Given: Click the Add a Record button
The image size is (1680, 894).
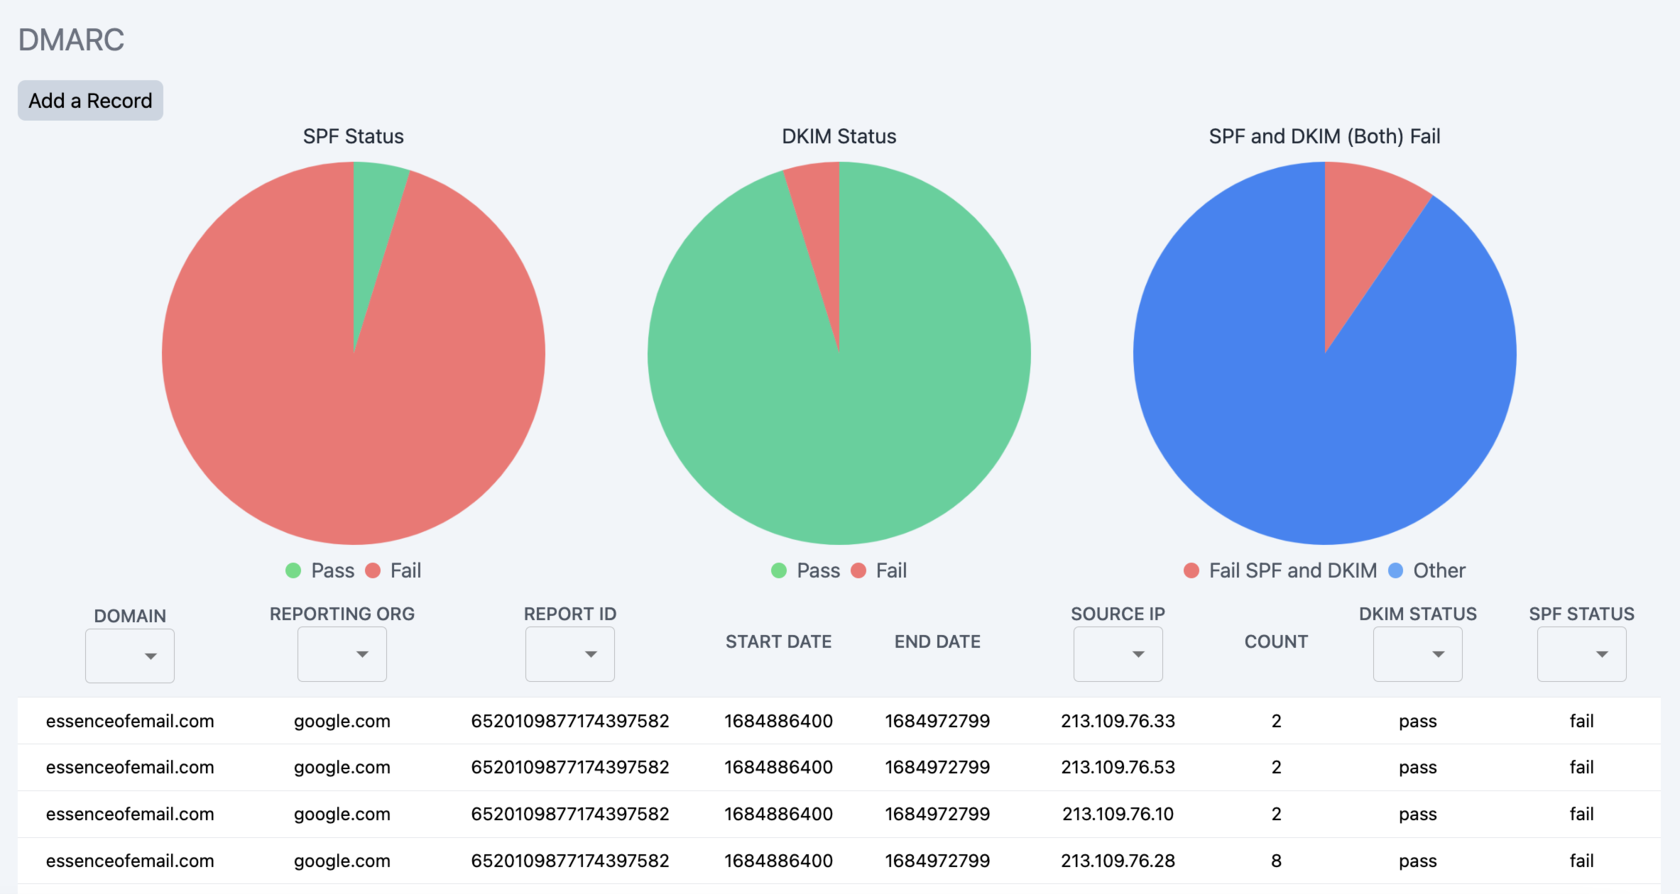Looking at the screenshot, I should coord(90,101).
